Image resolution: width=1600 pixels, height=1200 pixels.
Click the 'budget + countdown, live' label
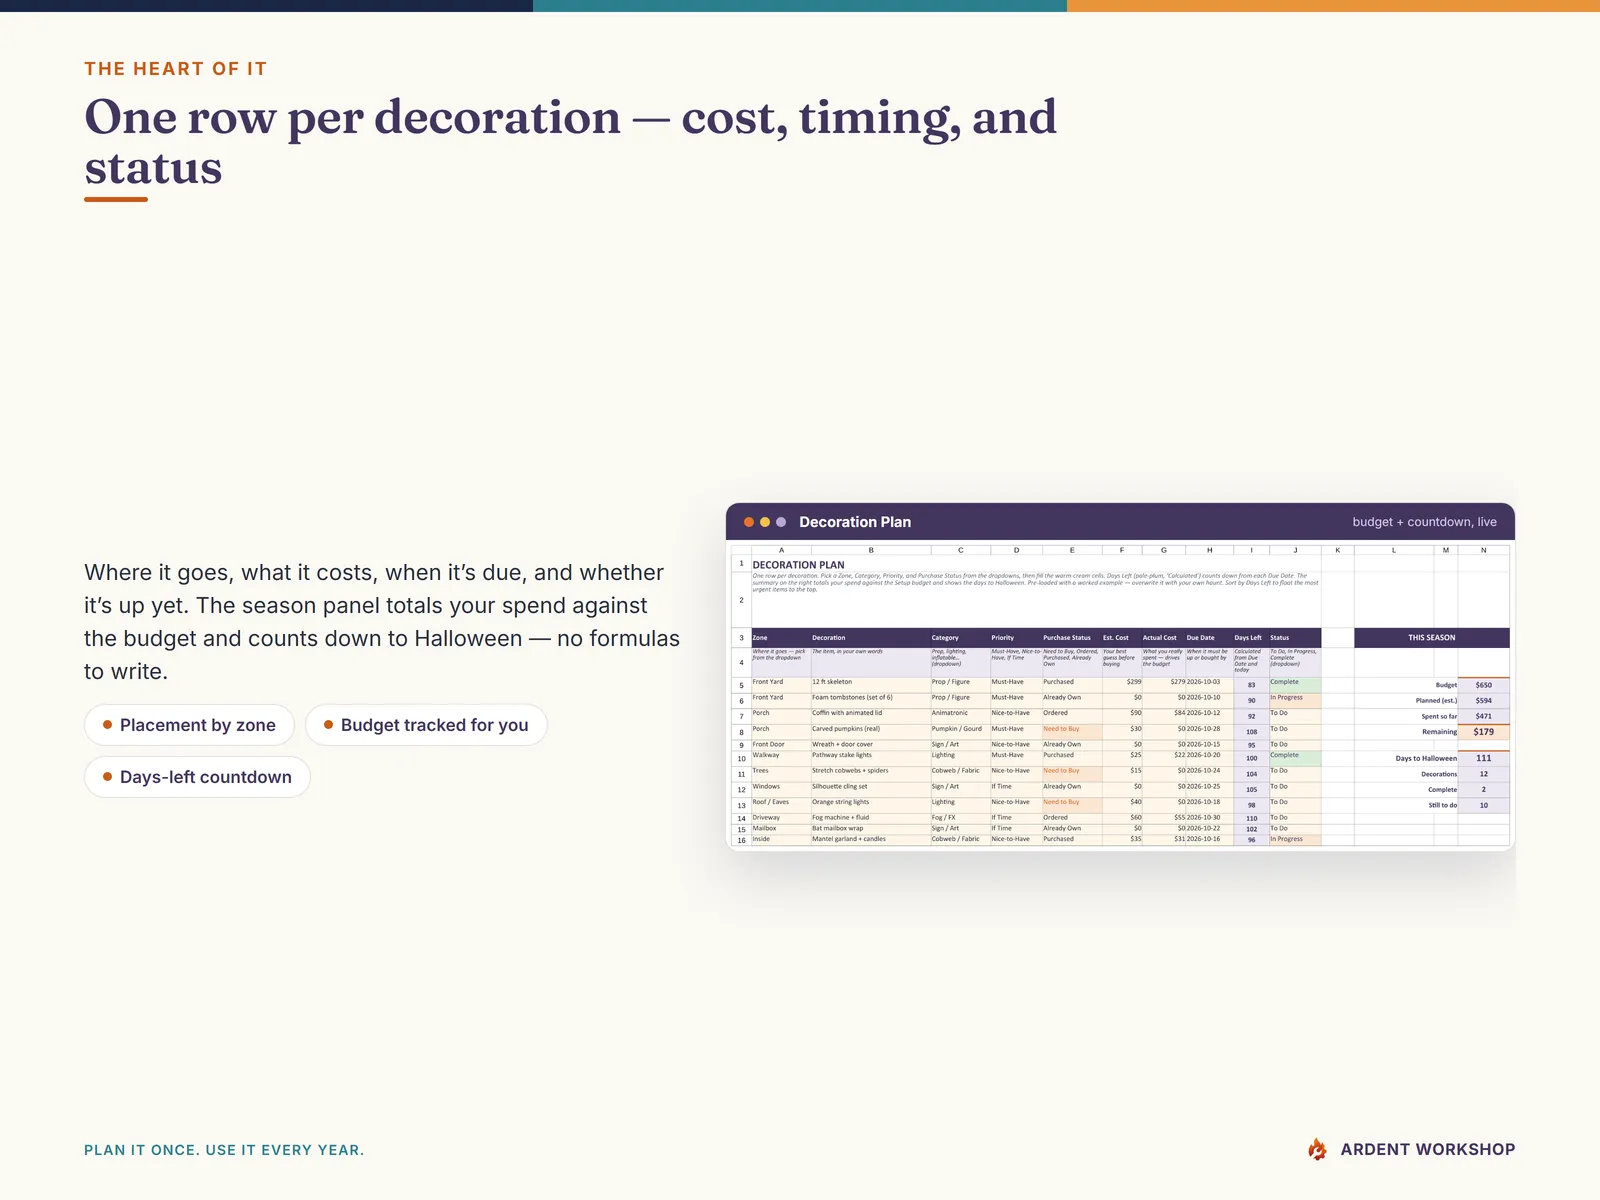pyautogui.click(x=1424, y=522)
